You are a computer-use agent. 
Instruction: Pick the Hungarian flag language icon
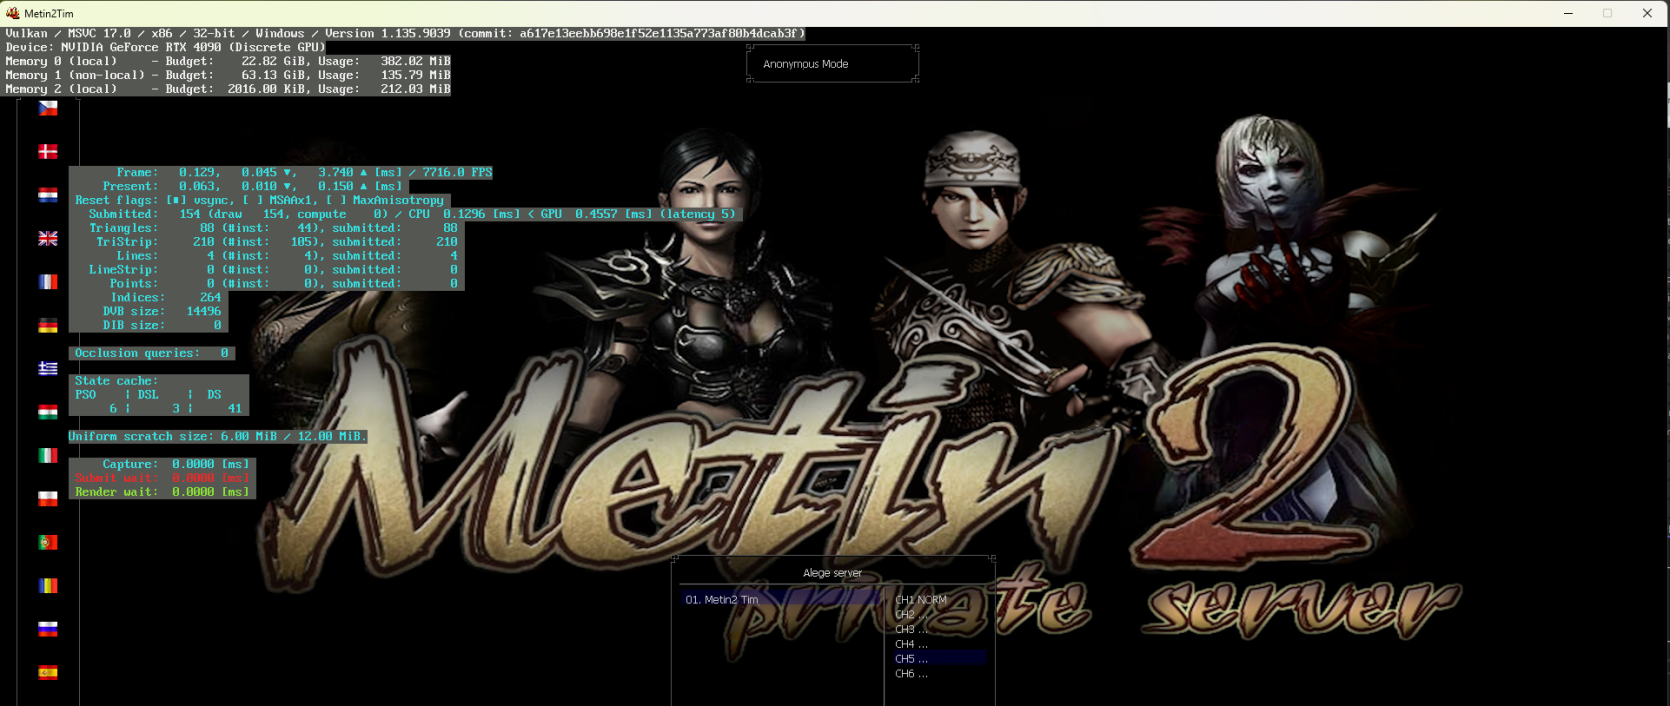click(48, 412)
